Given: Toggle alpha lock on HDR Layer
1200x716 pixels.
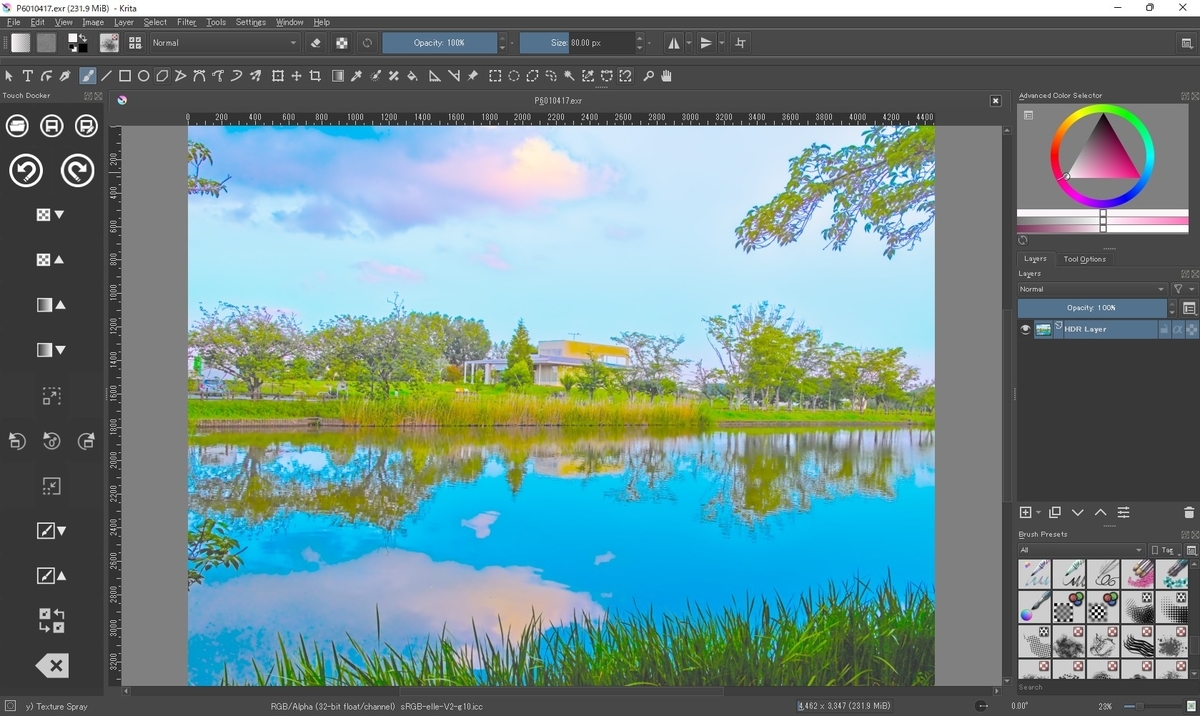Looking at the screenshot, I should pyautogui.click(x=1192, y=329).
